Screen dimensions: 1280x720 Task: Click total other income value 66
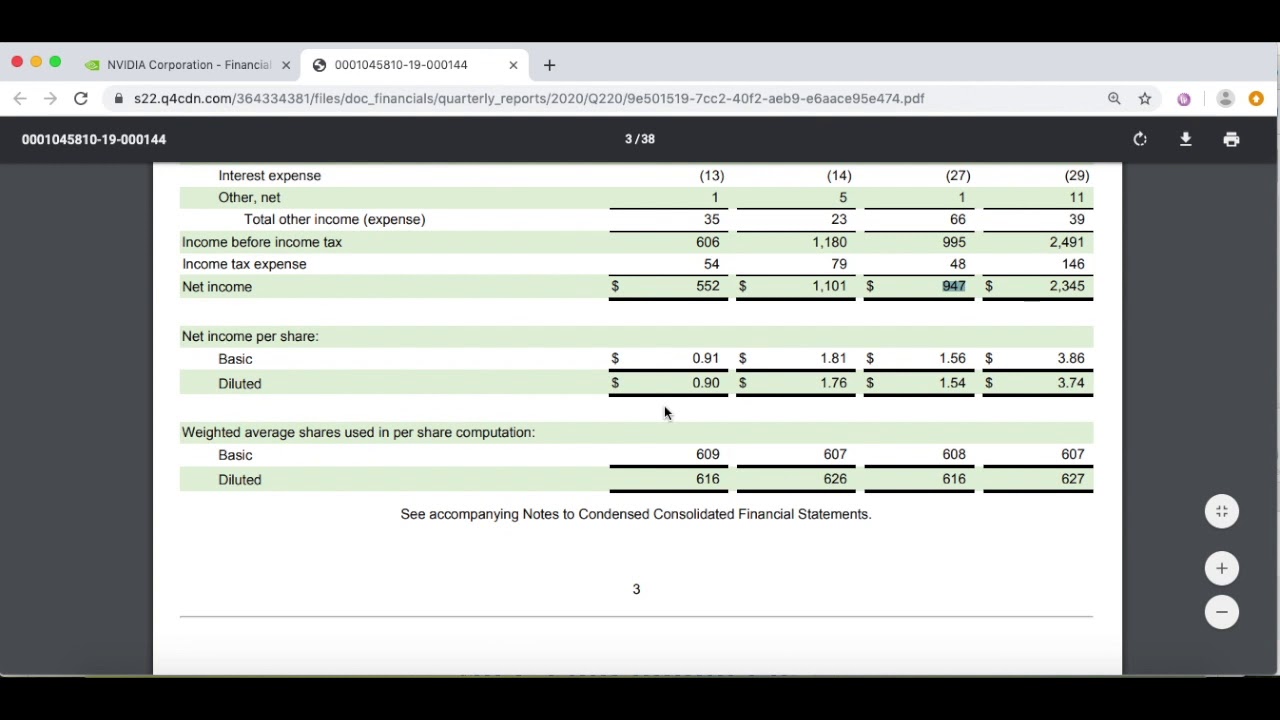pos(958,220)
